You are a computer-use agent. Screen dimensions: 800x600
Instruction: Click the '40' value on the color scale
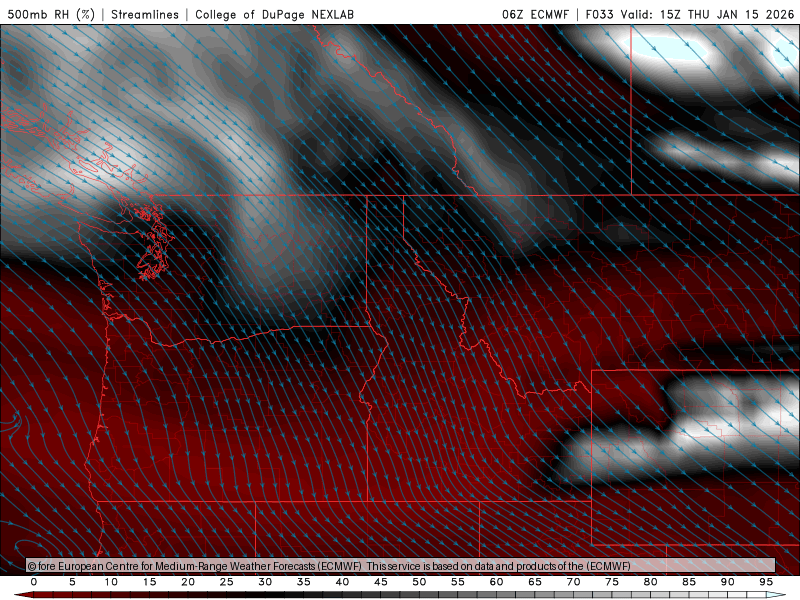pyautogui.click(x=342, y=582)
